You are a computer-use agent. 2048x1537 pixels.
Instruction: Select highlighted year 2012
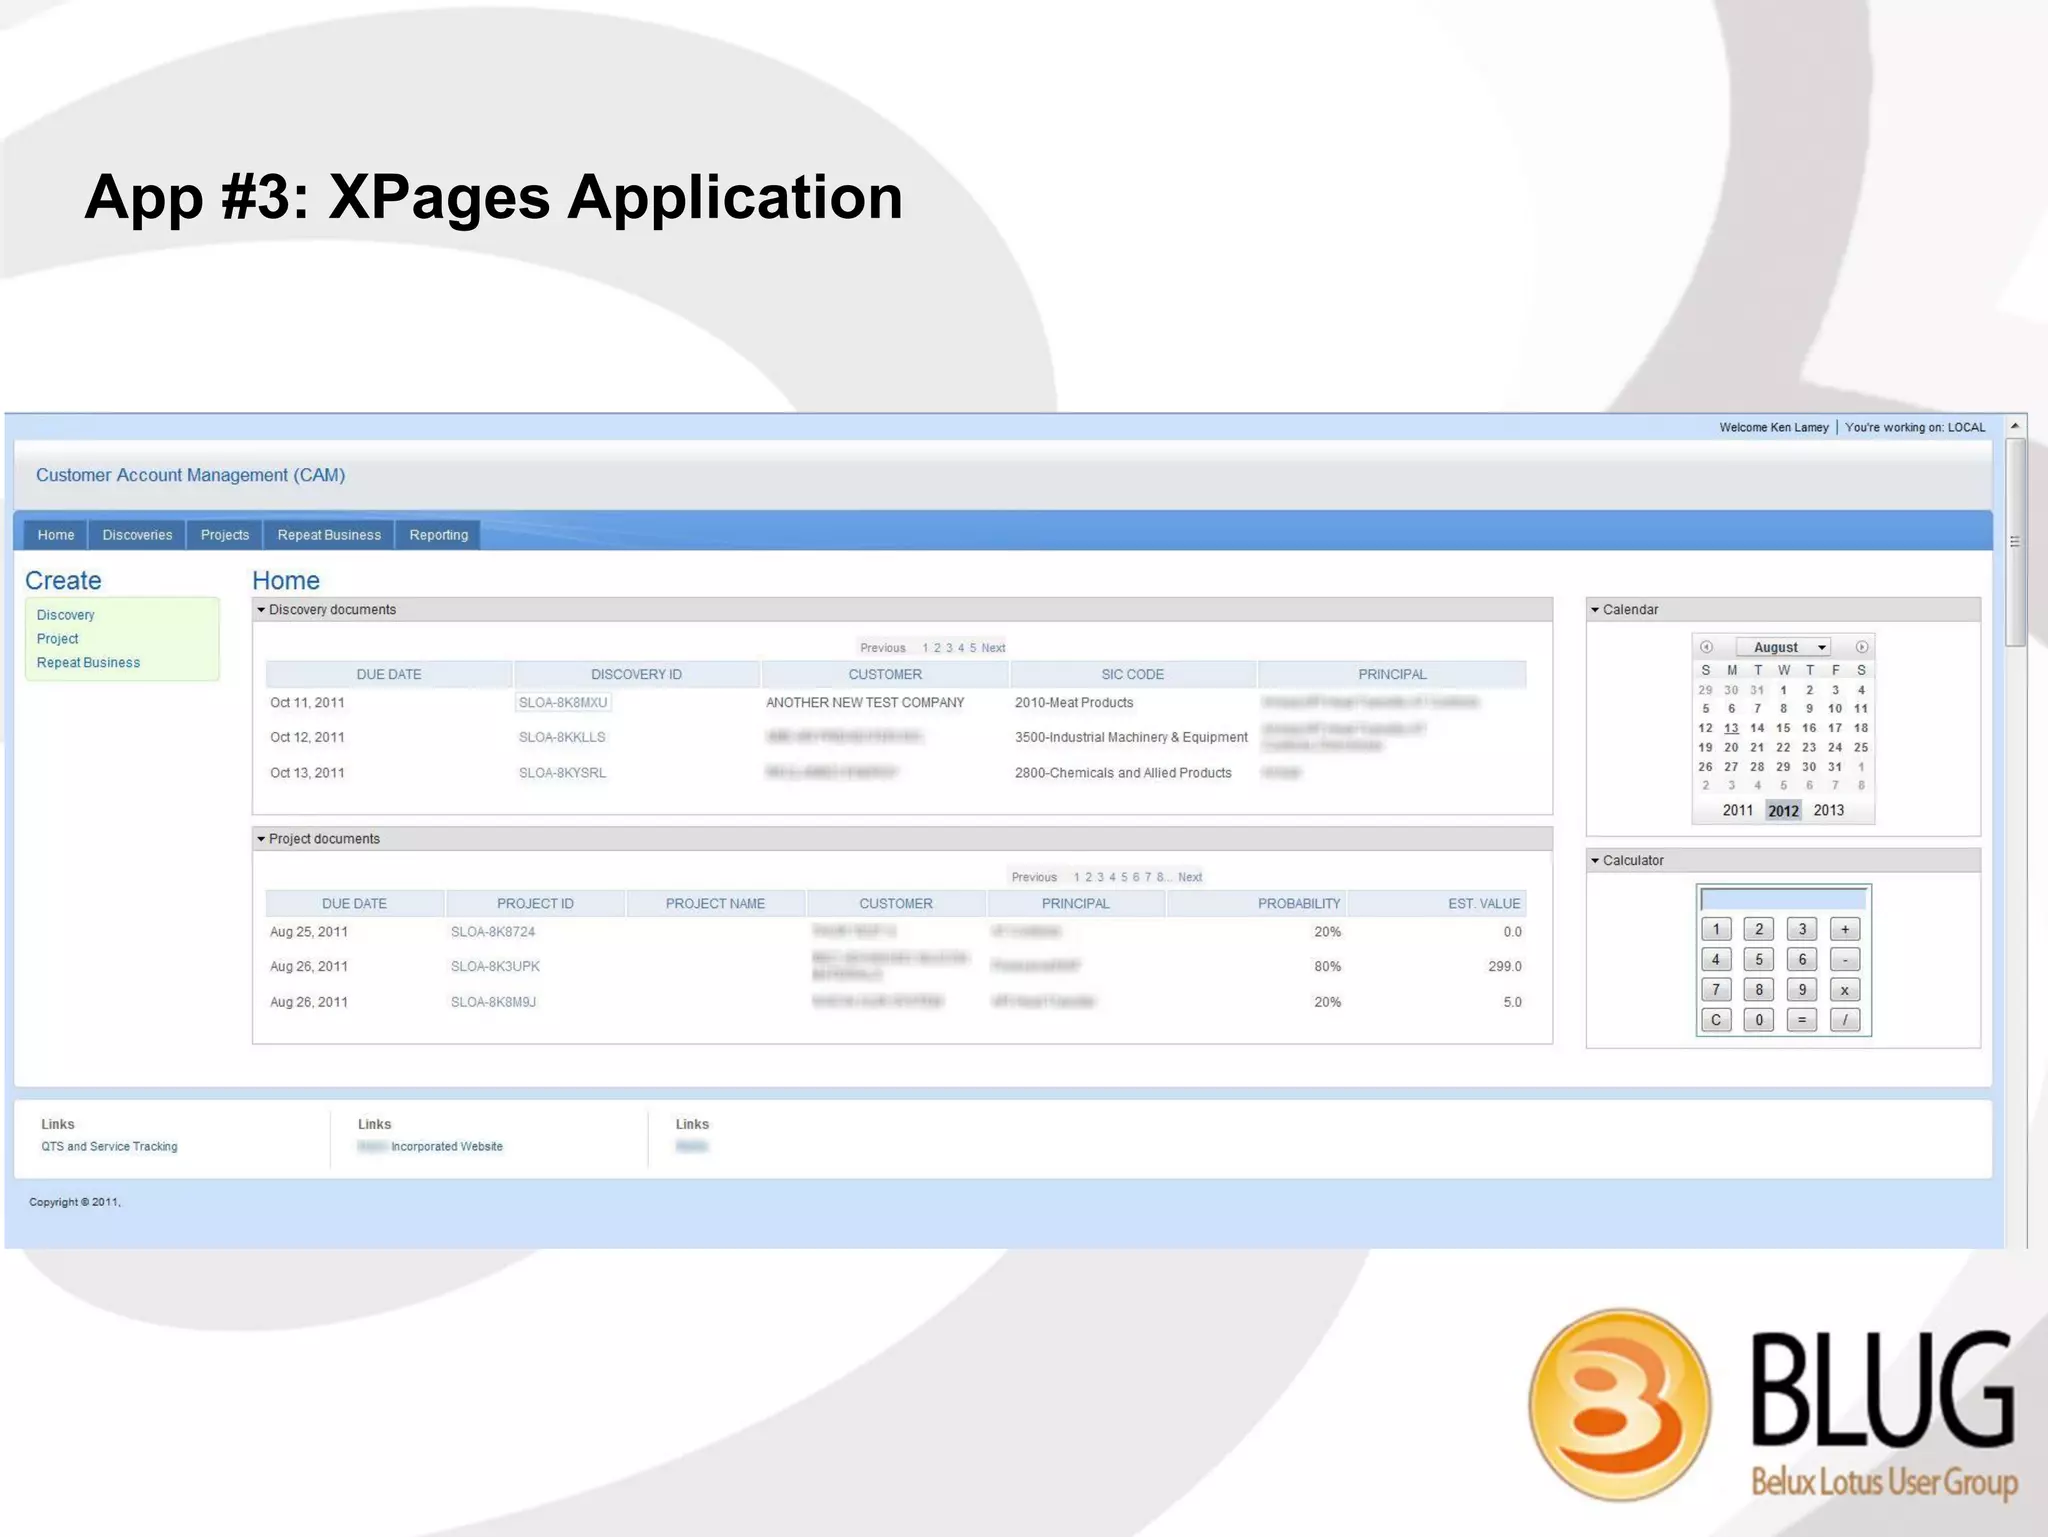[1784, 811]
